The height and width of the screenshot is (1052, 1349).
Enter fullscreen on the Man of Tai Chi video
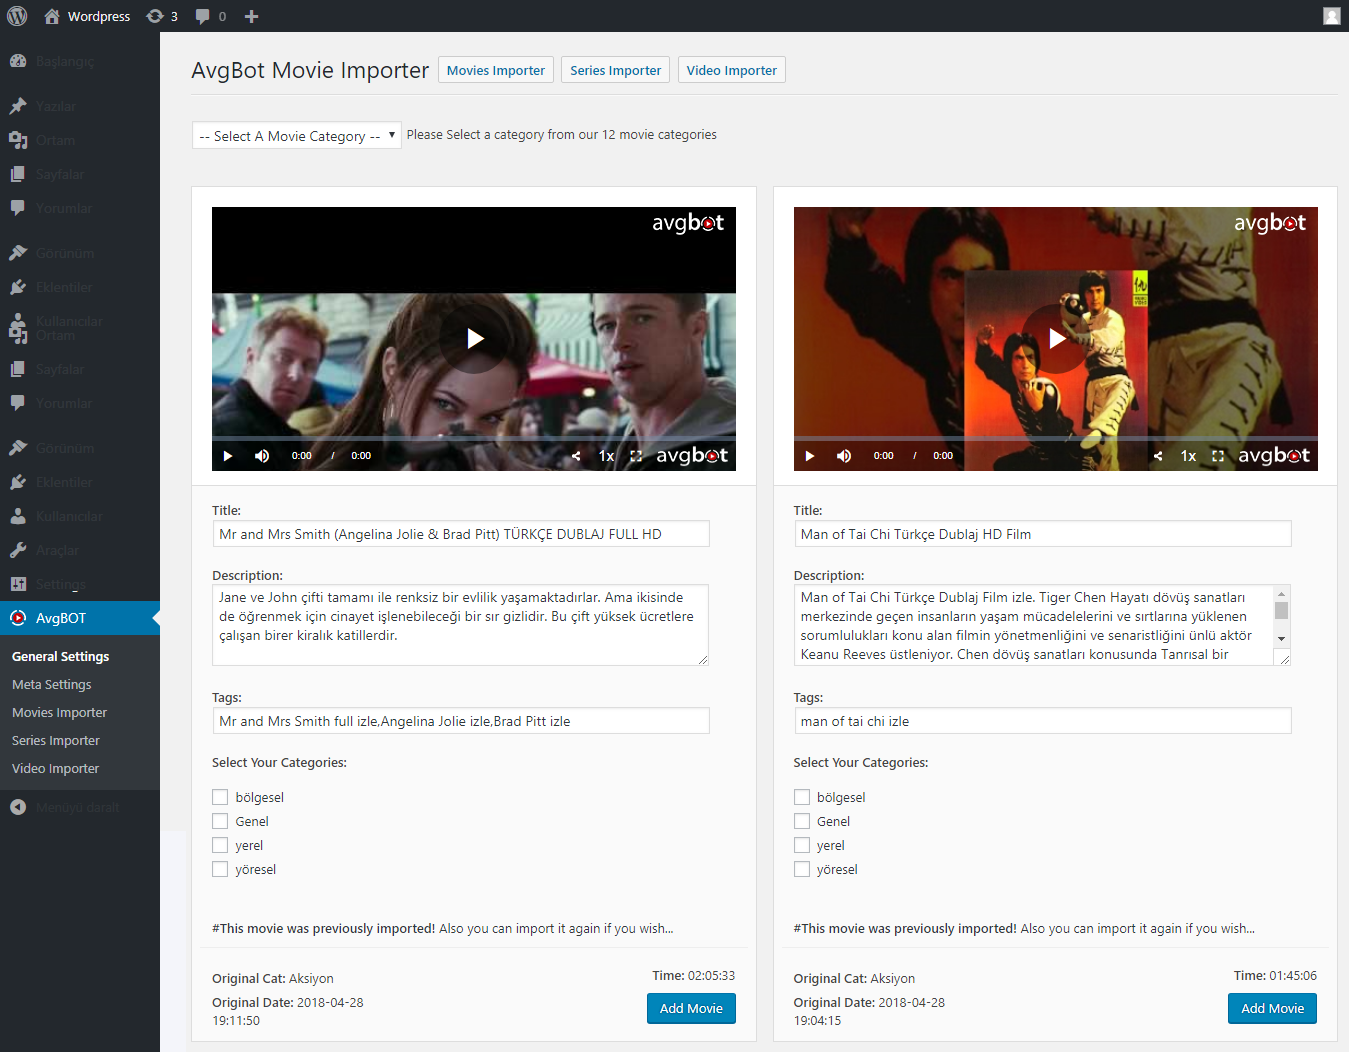click(x=1218, y=456)
